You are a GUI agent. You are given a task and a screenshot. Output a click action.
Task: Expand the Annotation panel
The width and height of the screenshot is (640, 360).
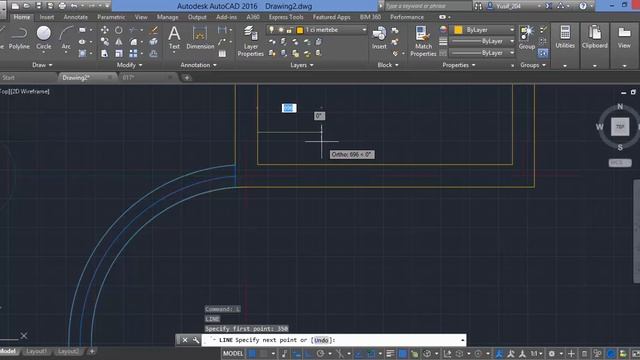click(198, 65)
